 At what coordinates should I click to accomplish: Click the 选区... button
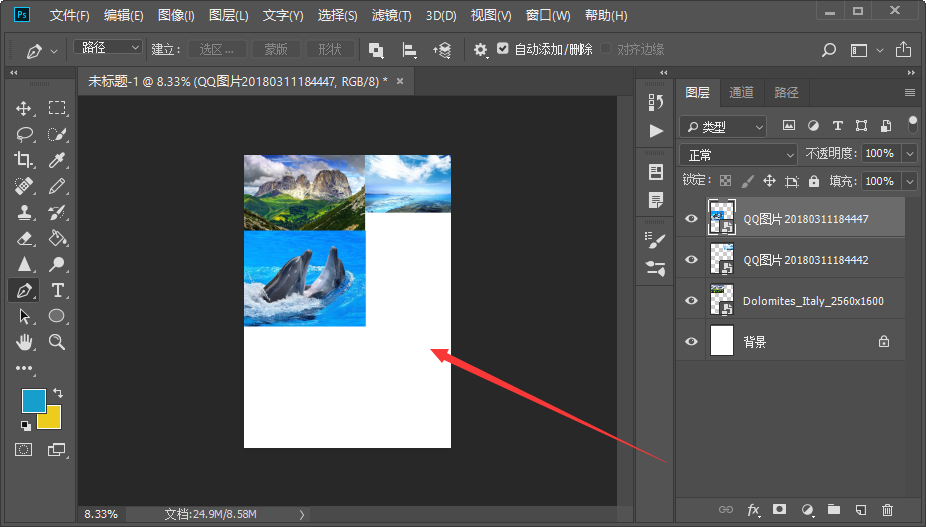(217, 49)
